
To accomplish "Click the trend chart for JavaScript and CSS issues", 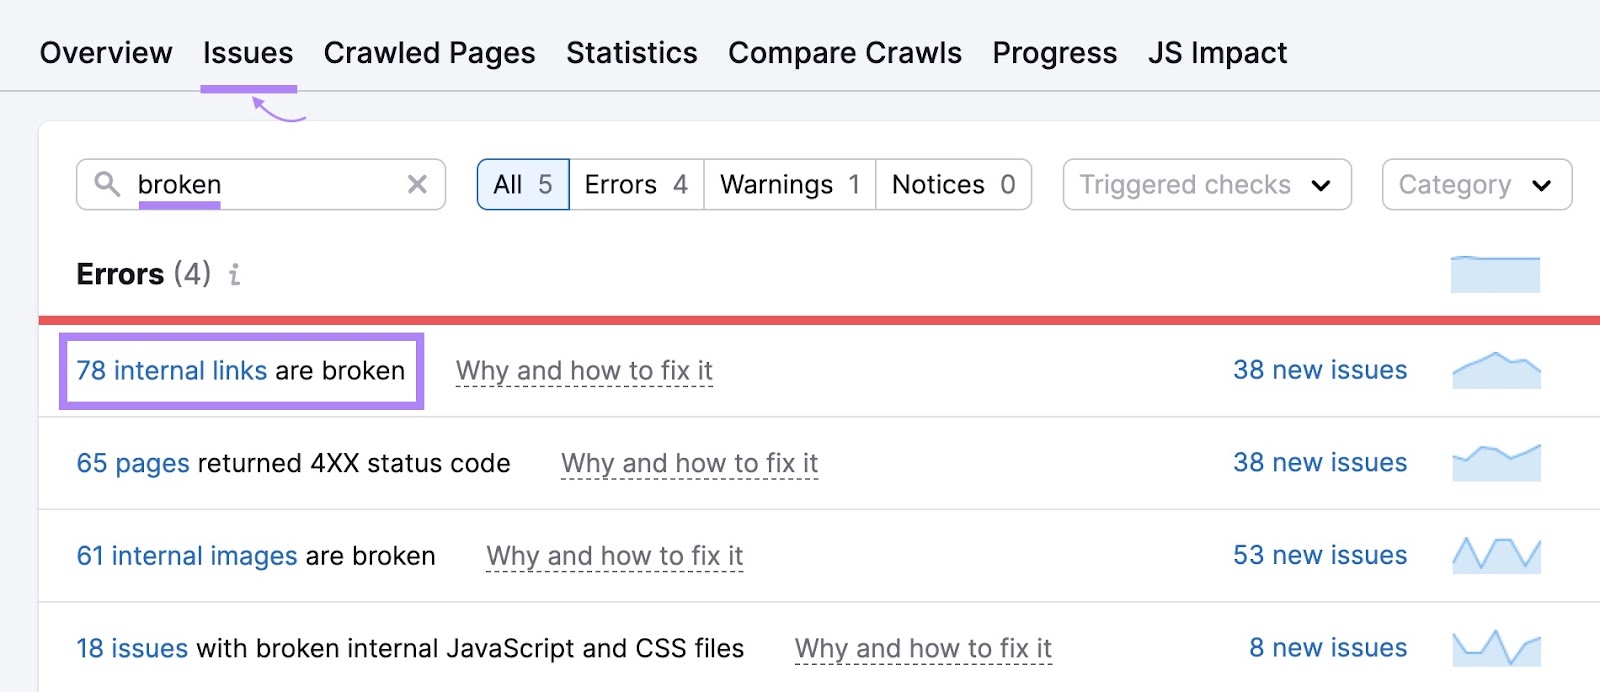I will [x=1495, y=648].
